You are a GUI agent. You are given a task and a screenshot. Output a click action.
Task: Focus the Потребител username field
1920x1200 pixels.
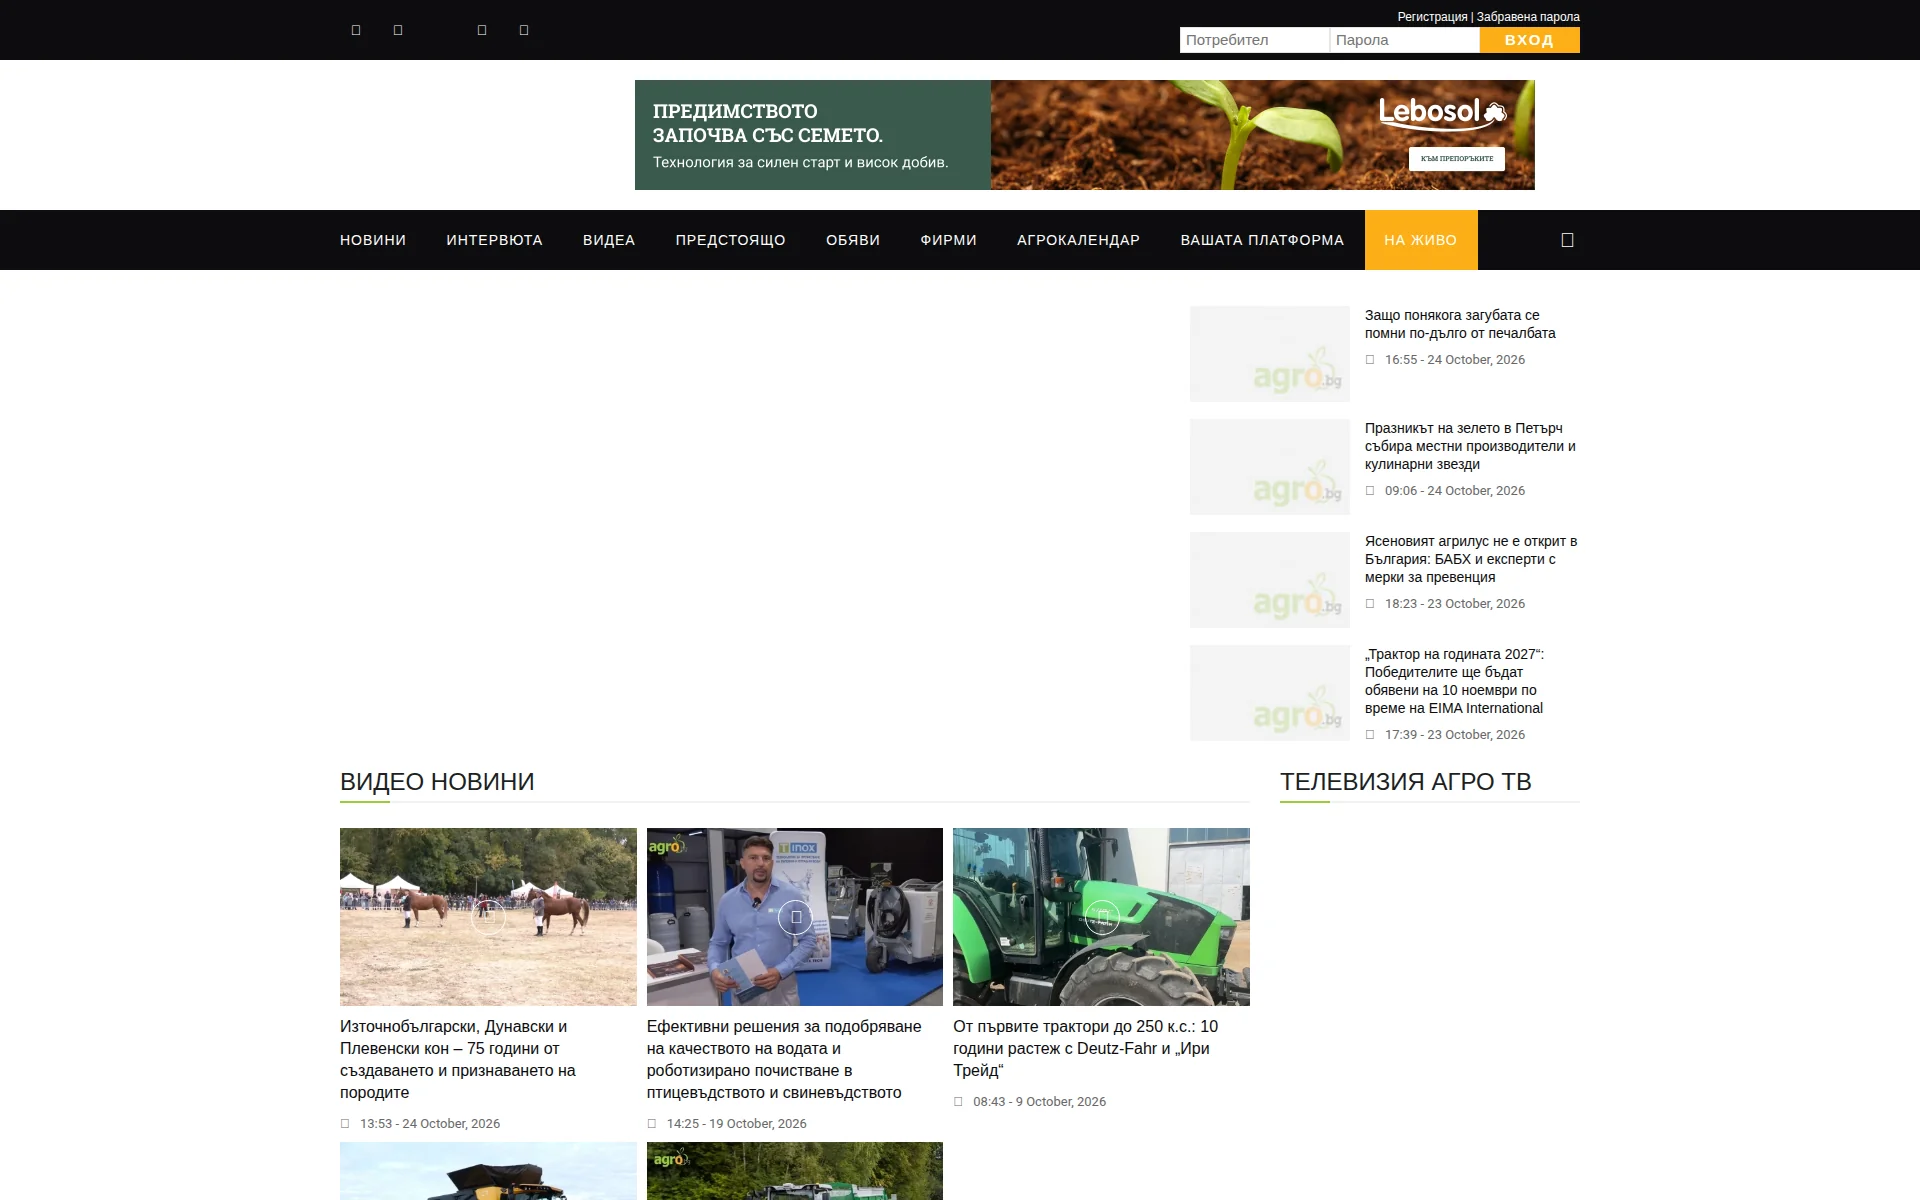[1254, 40]
